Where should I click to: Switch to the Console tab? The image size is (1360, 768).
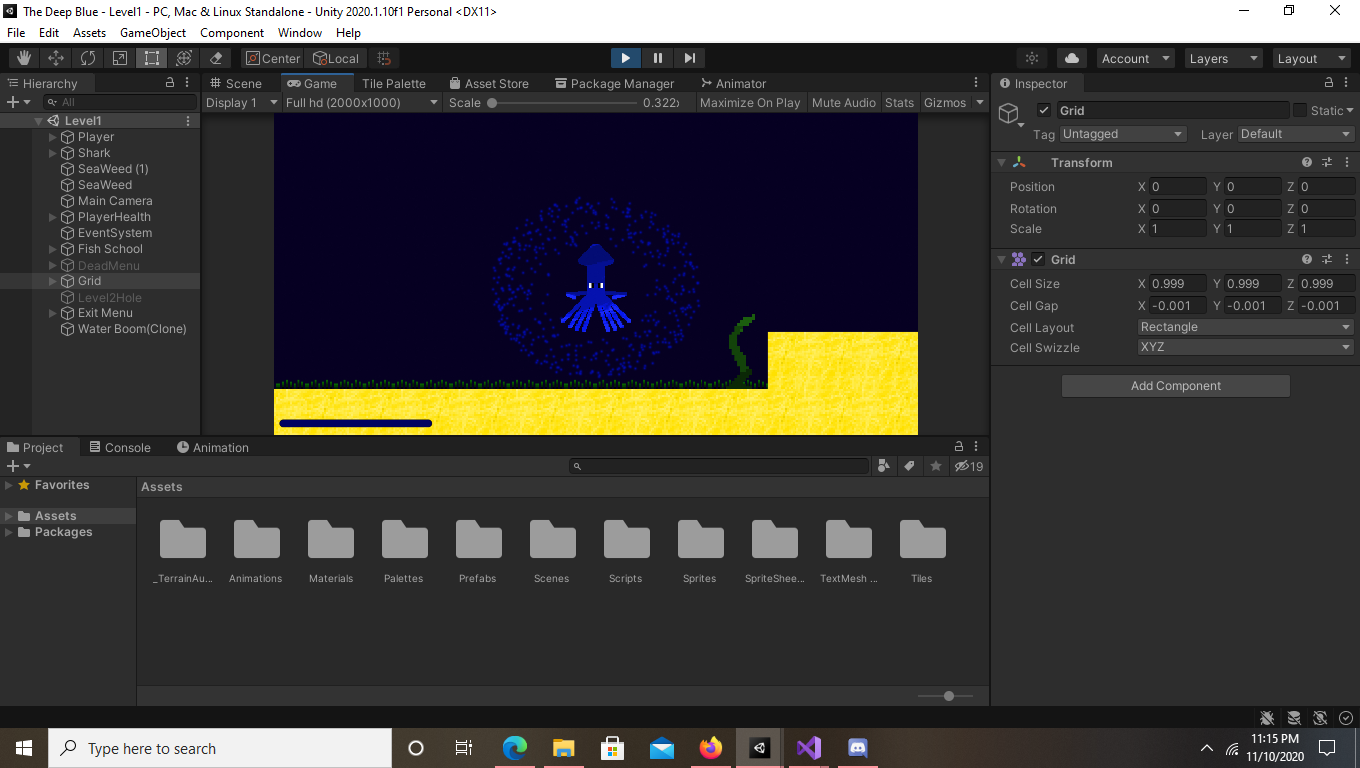pyautogui.click(x=119, y=447)
